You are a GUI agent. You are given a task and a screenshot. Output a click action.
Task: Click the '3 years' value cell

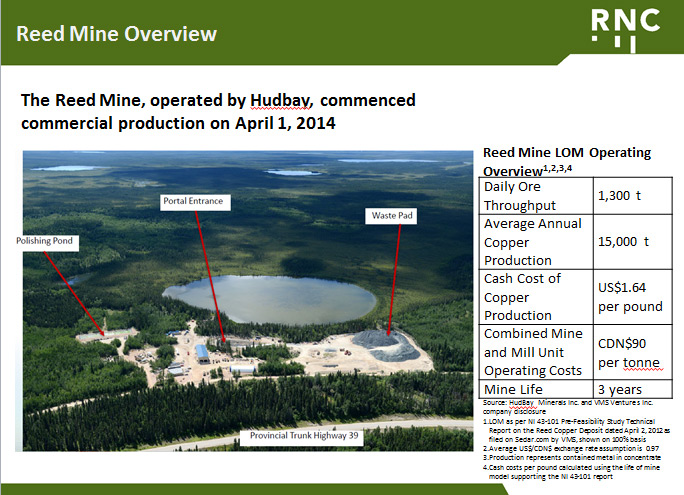pos(633,389)
